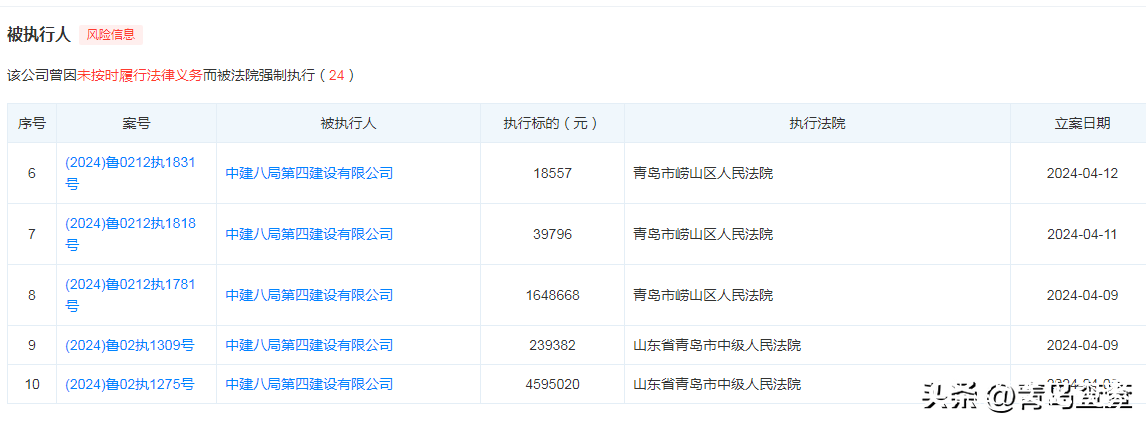Click 青岛市崂山区人民法院 in row 8

(702, 295)
